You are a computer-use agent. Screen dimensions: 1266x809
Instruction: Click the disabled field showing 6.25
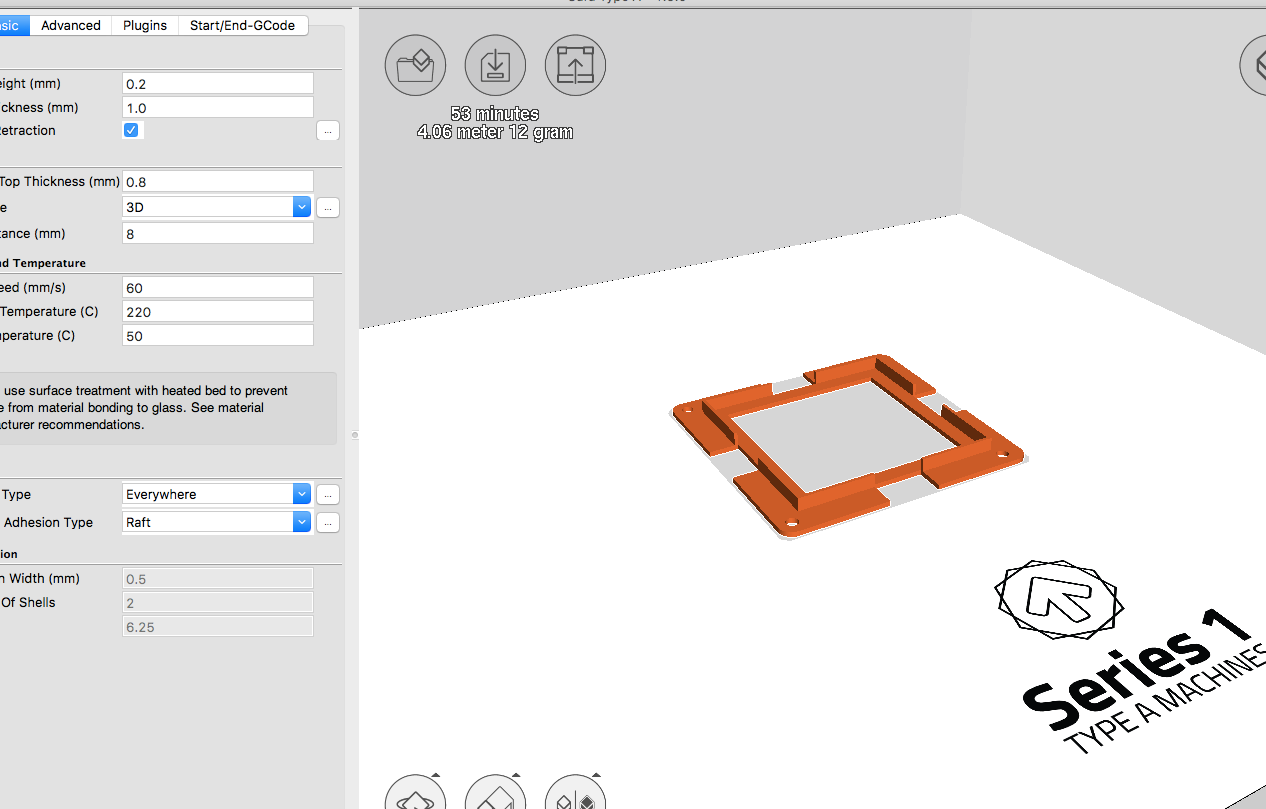(x=218, y=627)
